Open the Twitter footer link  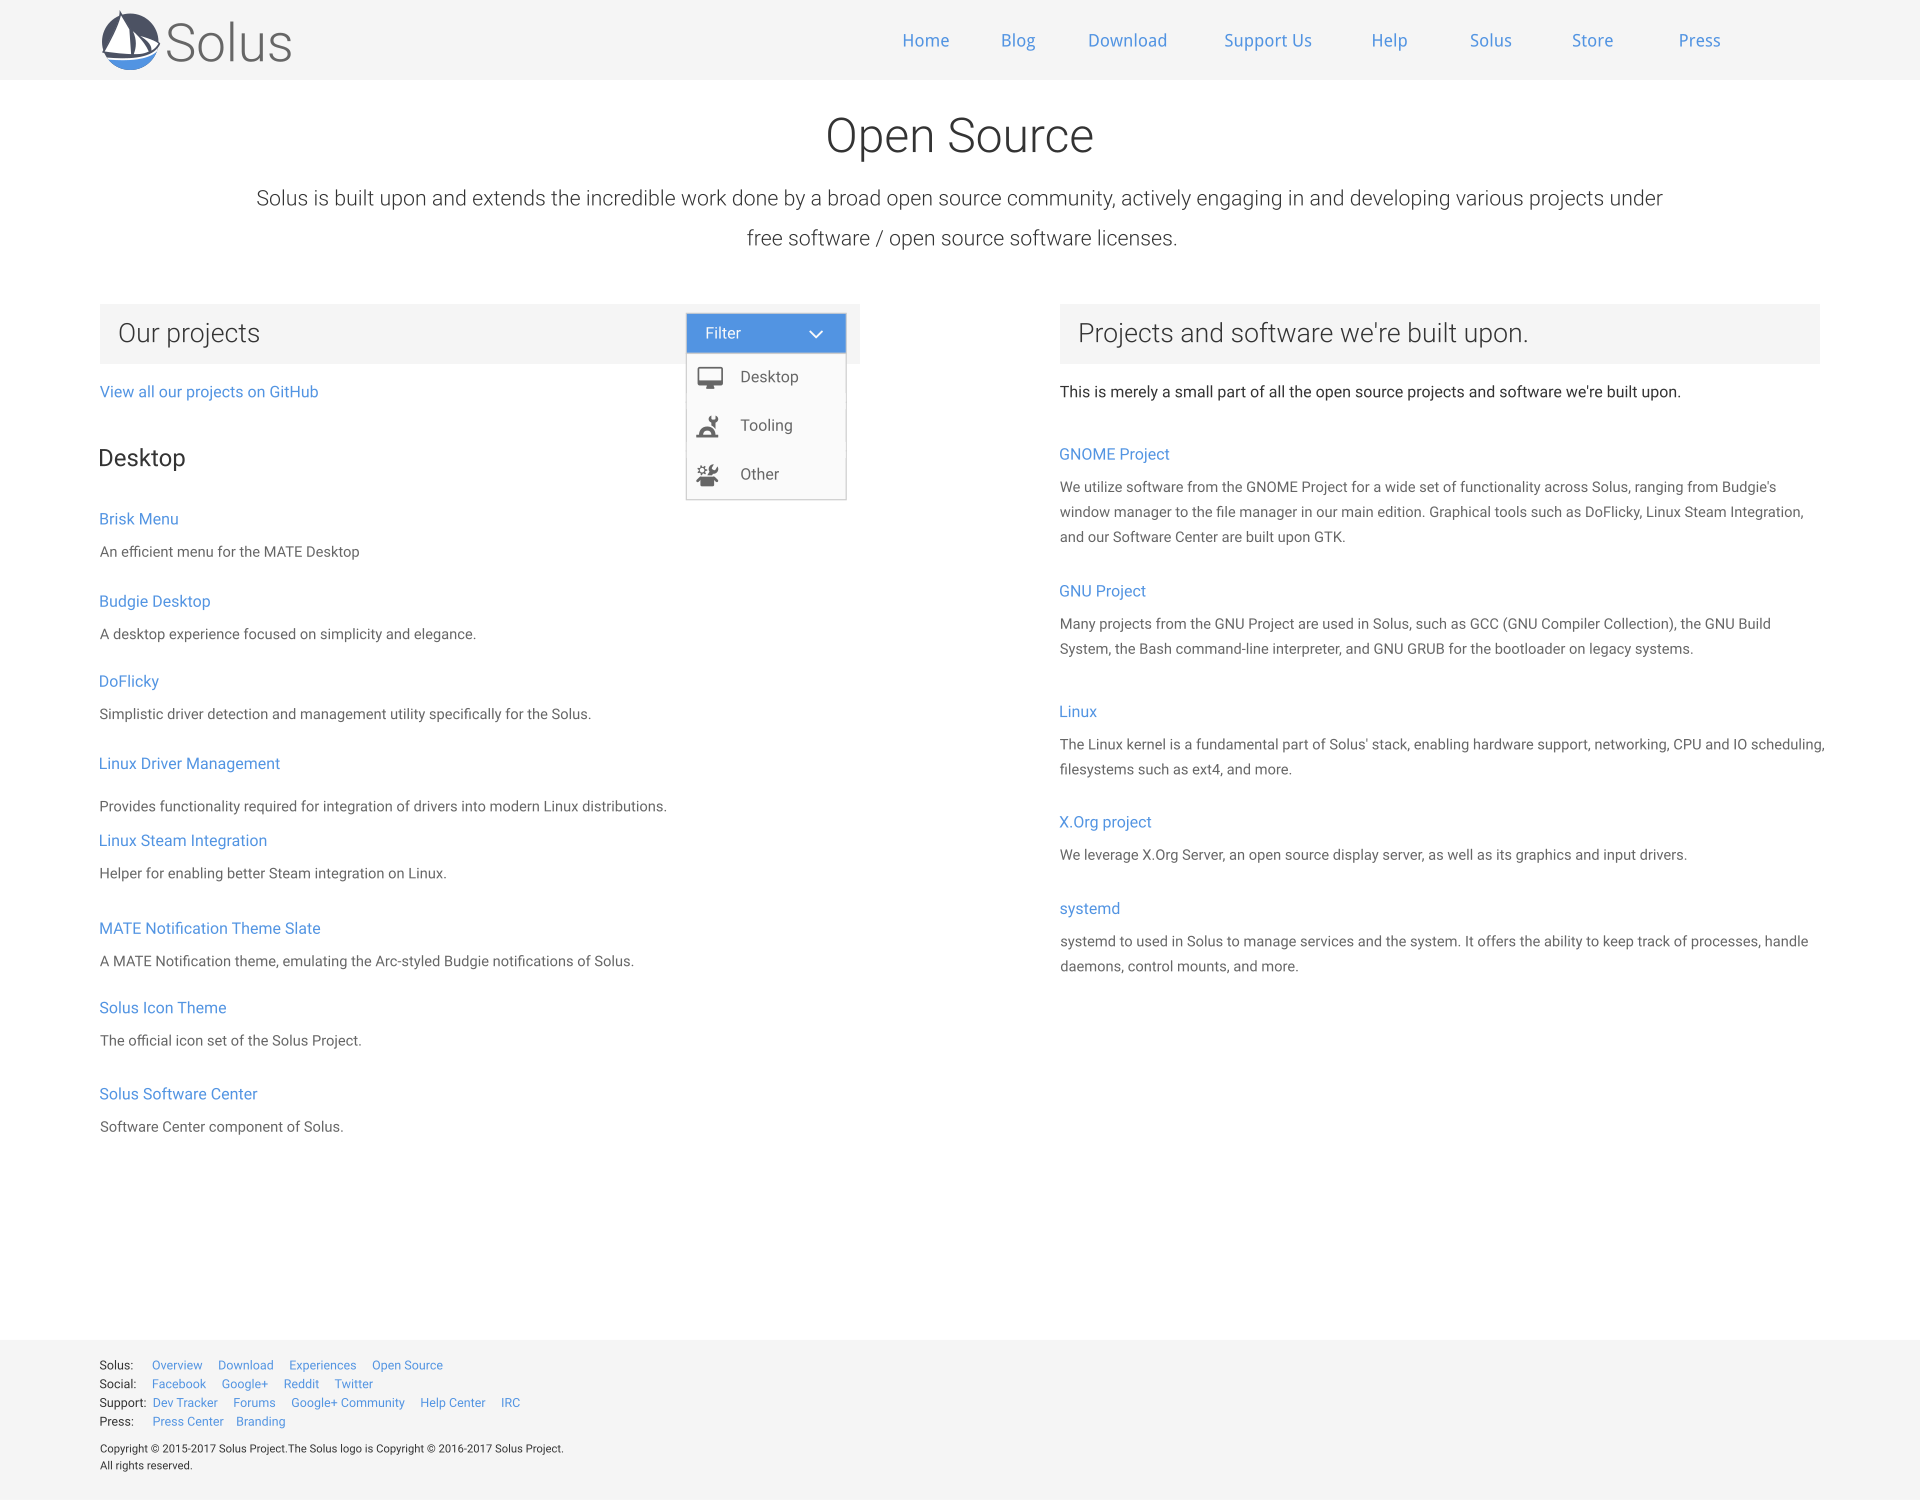[354, 1384]
